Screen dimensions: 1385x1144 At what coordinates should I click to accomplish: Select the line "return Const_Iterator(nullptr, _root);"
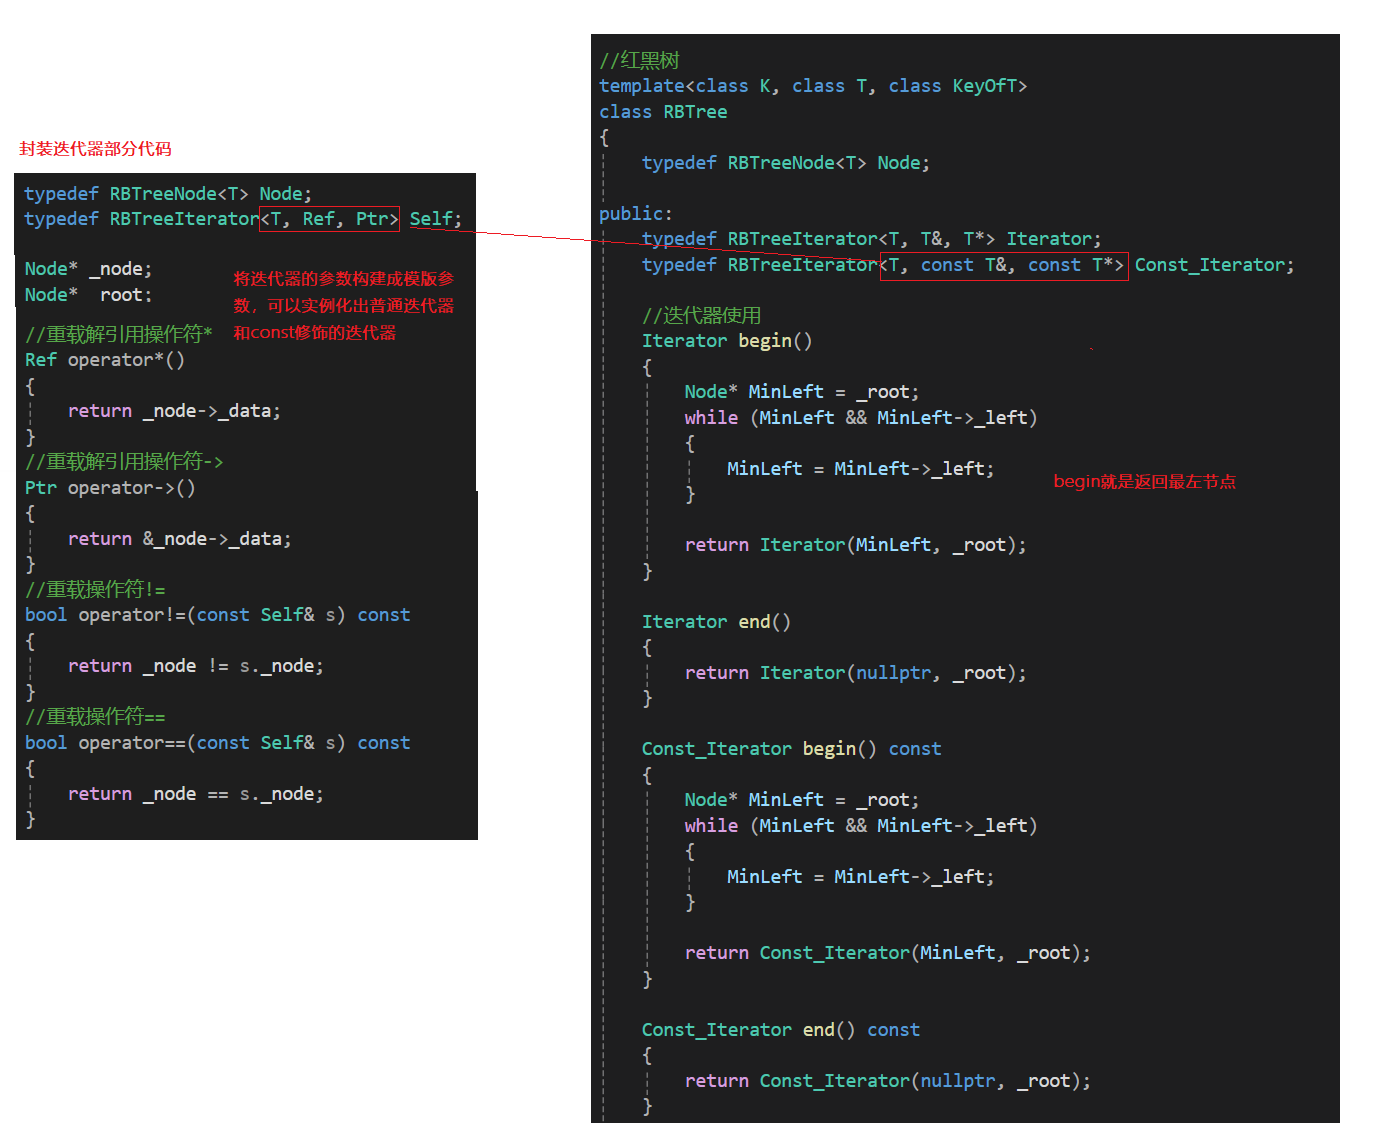tap(888, 1081)
